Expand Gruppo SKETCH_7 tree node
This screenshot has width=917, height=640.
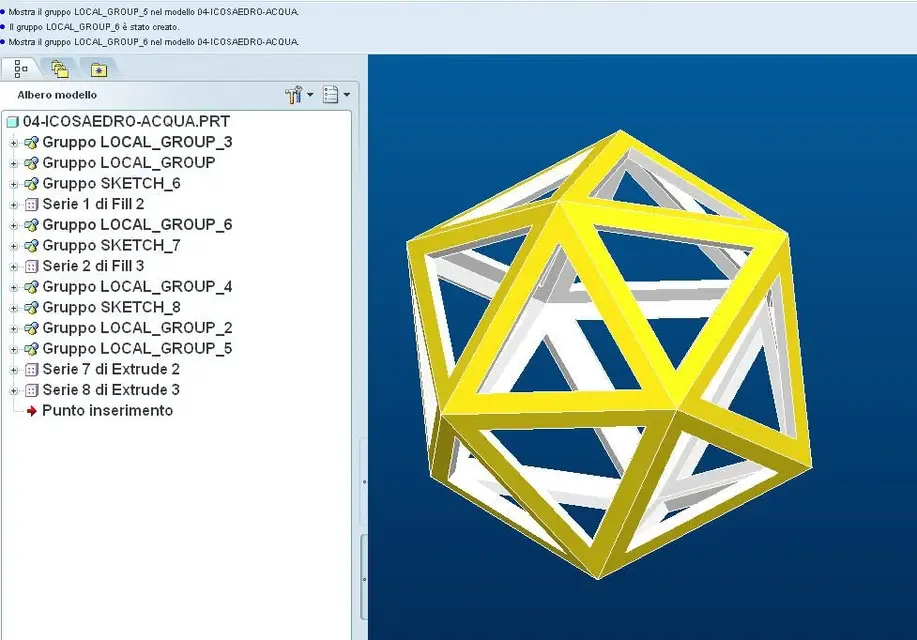coord(13,246)
